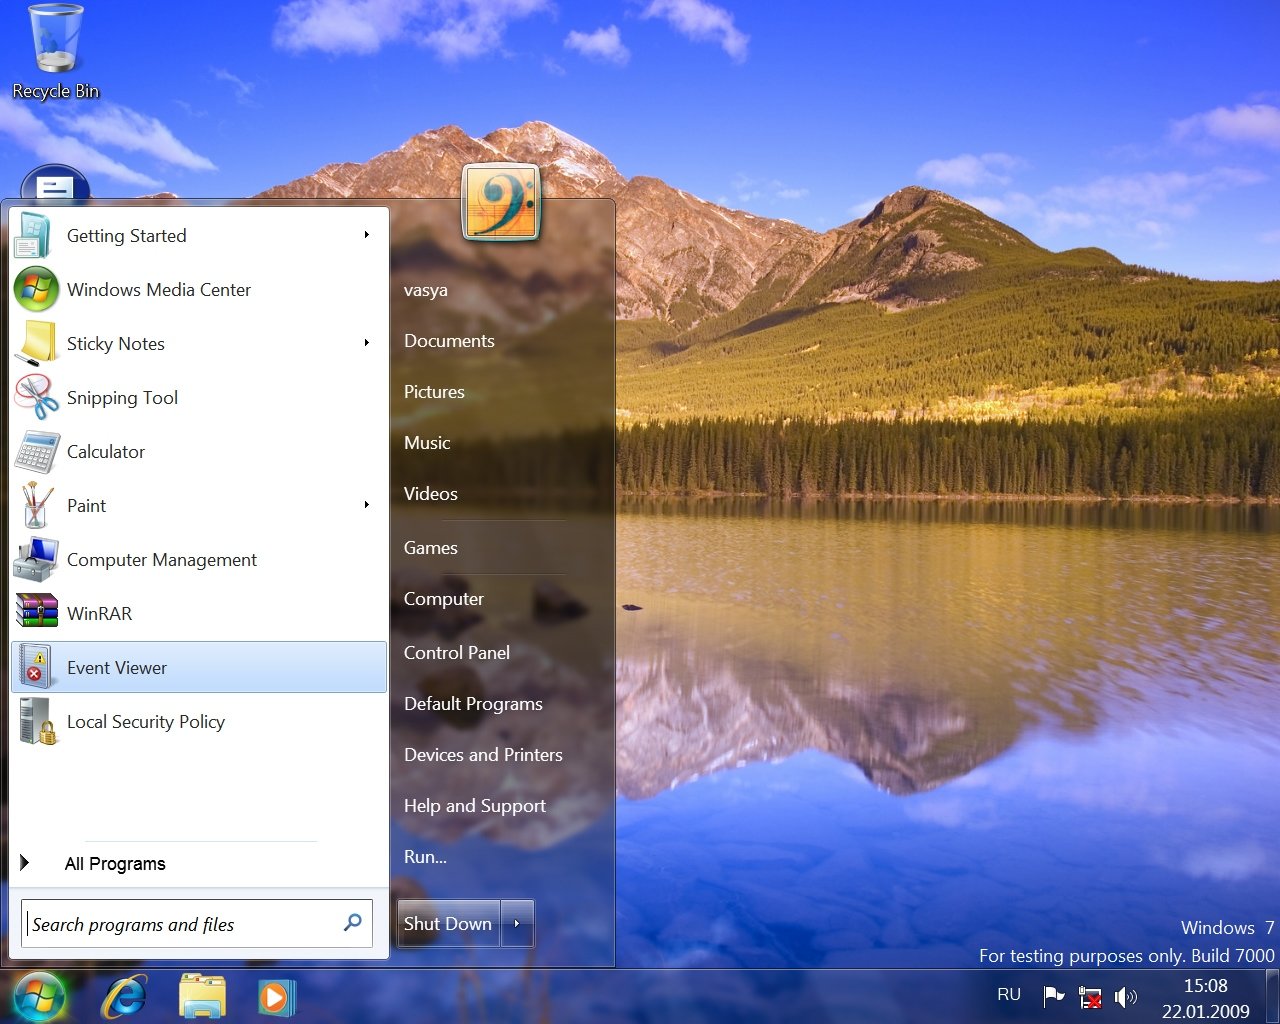This screenshot has height=1024, width=1280.
Task: Click the Sticky Notes yellow pad icon
Action: [36, 344]
